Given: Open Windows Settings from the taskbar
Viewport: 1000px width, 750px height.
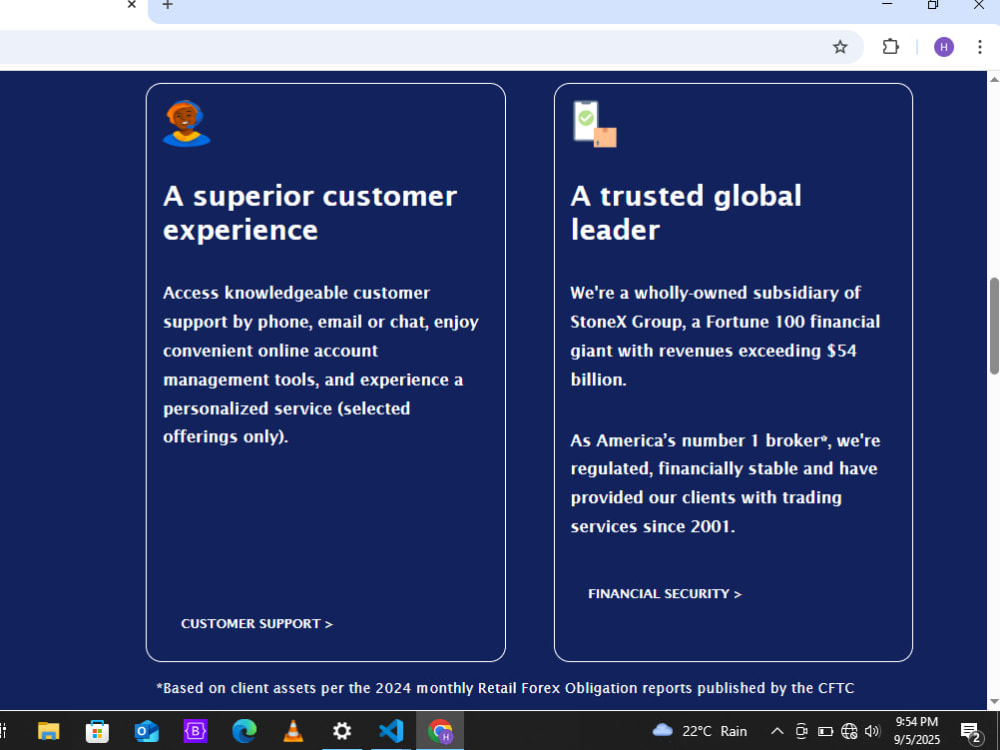Looking at the screenshot, I should tap(342, 731).
